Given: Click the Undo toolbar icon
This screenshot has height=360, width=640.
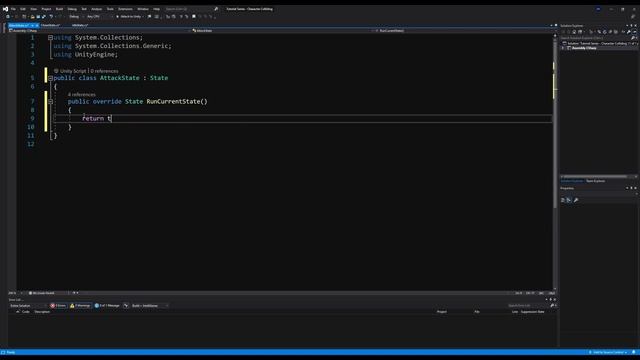Looking at the screenshot, I should tap(51, 17).
